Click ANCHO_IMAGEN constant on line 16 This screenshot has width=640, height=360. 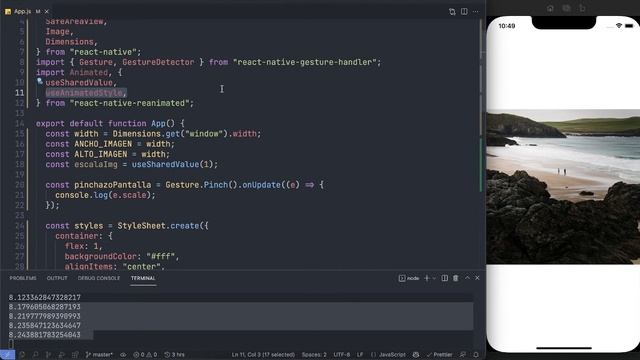[103, 144]
